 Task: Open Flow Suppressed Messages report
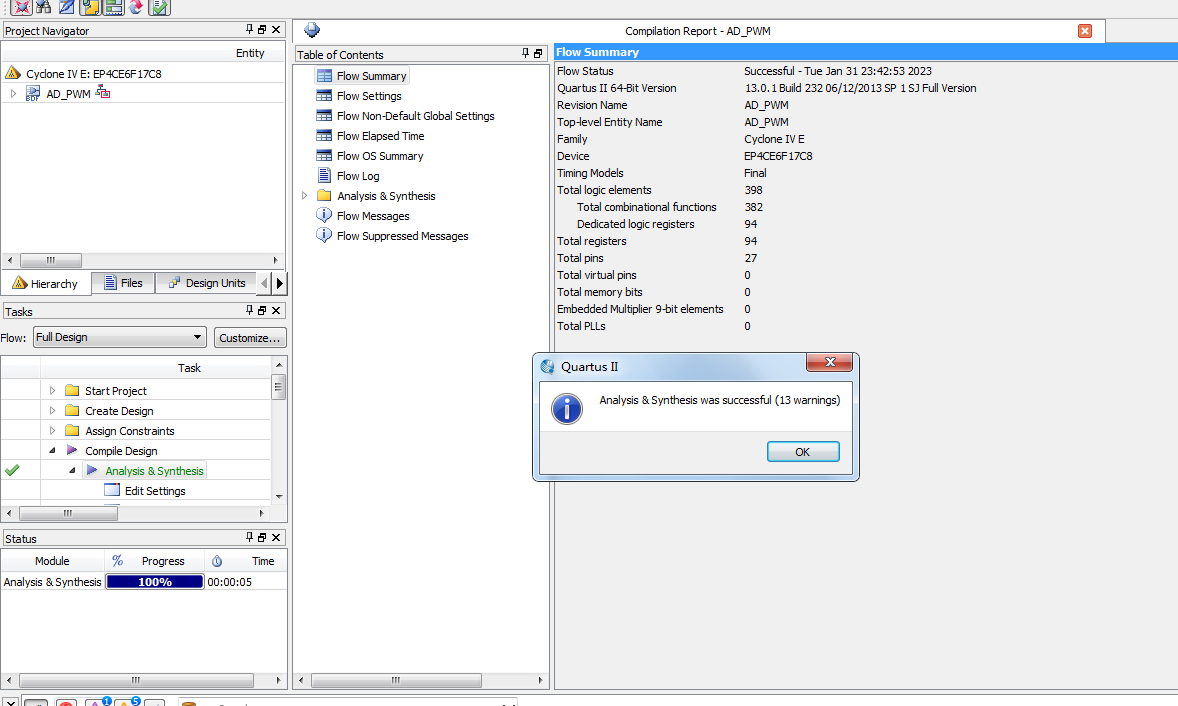pos(402,236)
